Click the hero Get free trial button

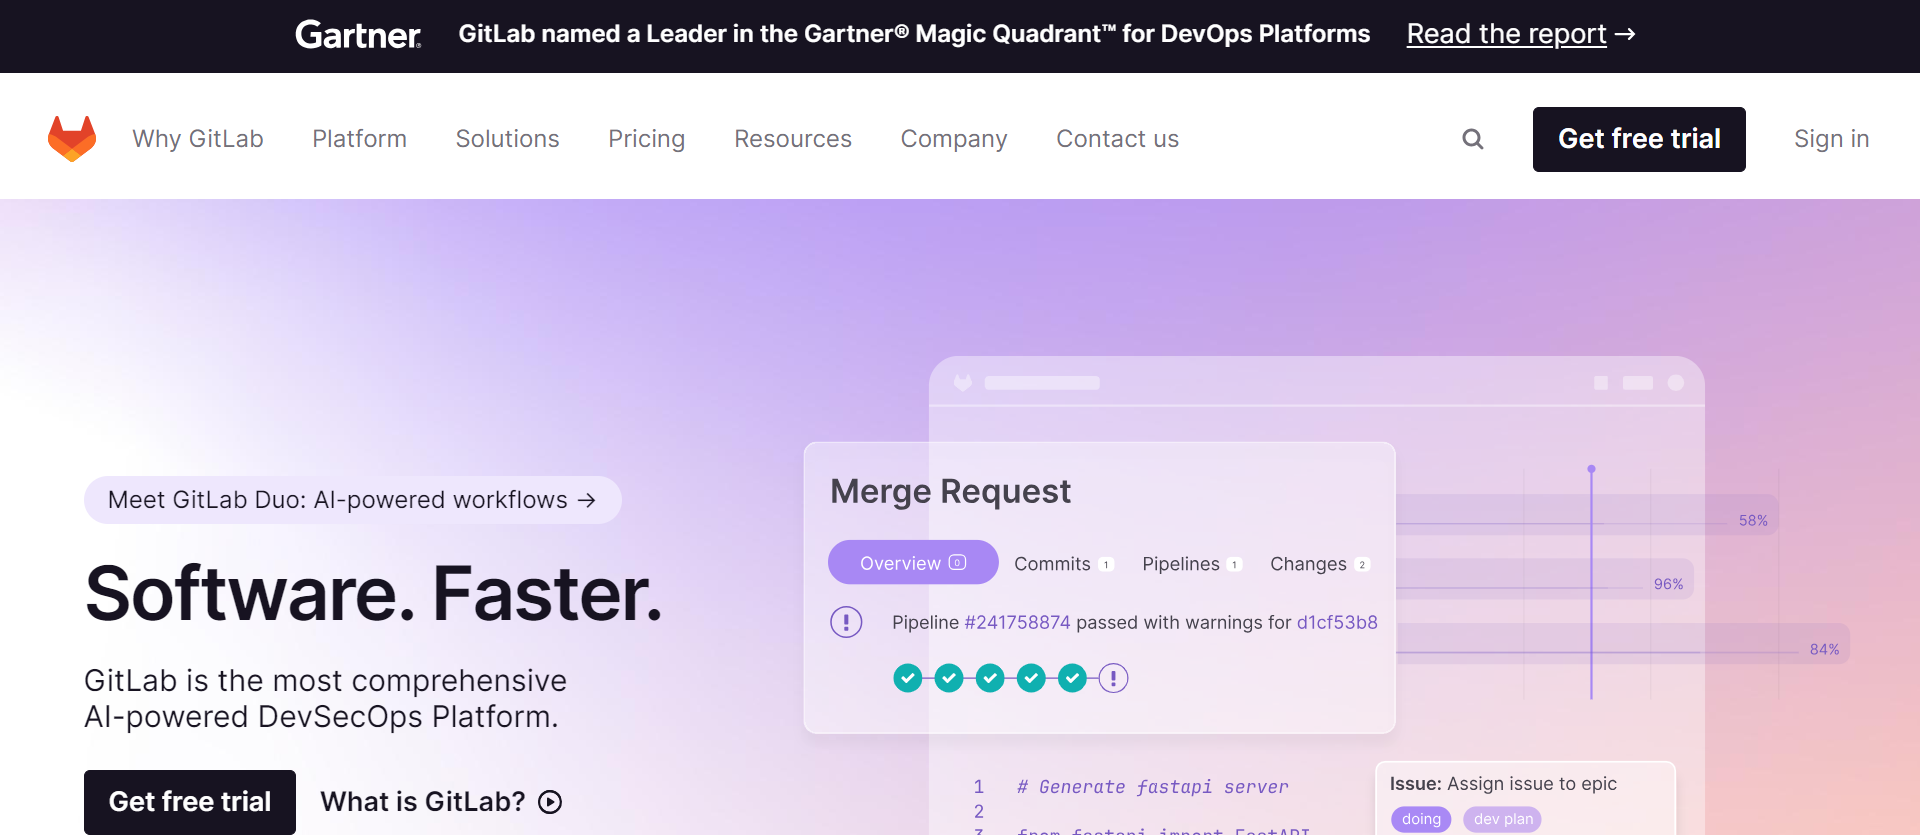pyautogui.click(x=190, y=802)
